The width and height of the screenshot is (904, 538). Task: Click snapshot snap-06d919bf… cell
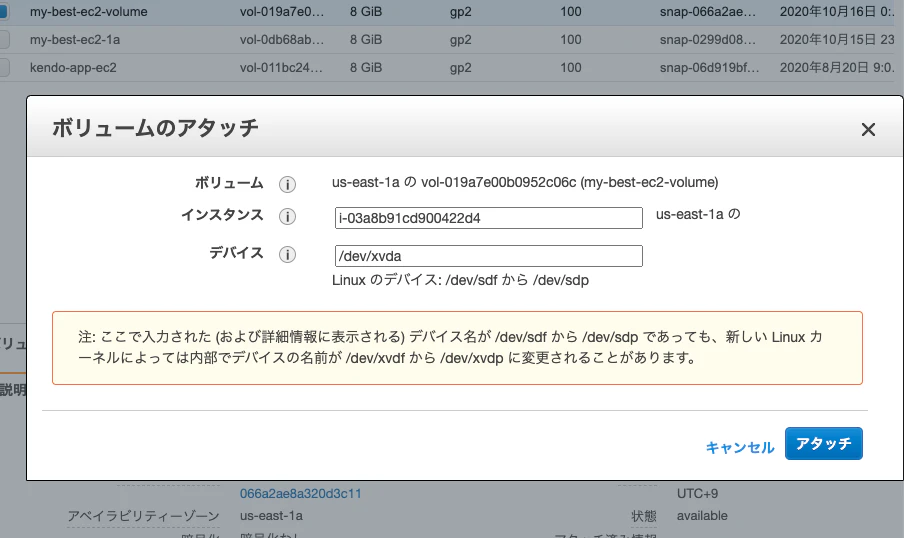point(710,67)
